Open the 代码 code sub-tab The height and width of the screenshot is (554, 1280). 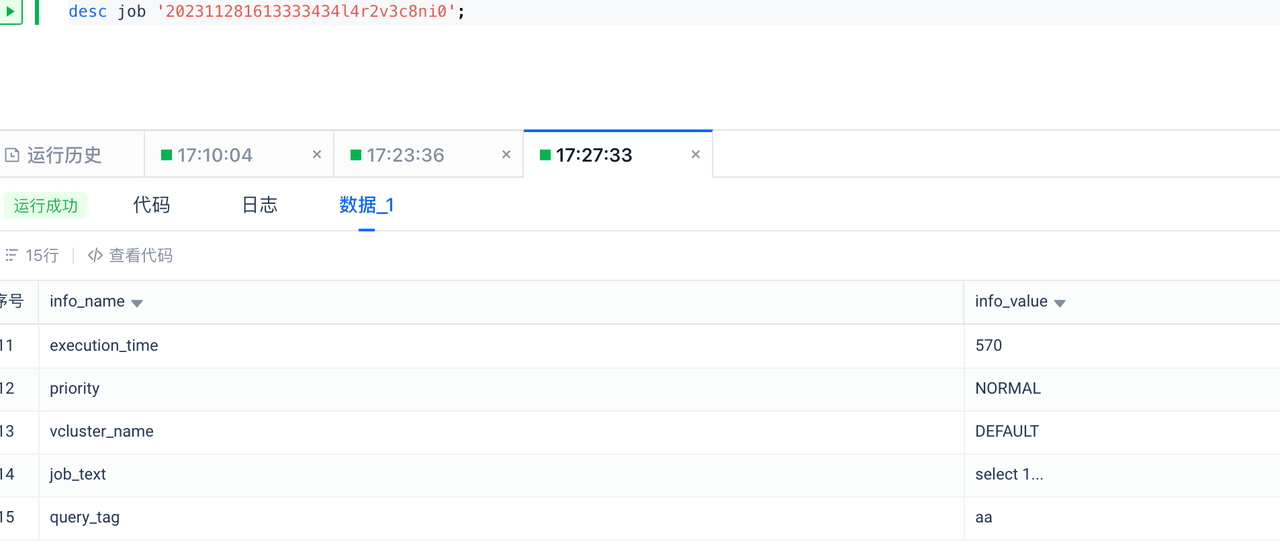(x=151, y=205)
